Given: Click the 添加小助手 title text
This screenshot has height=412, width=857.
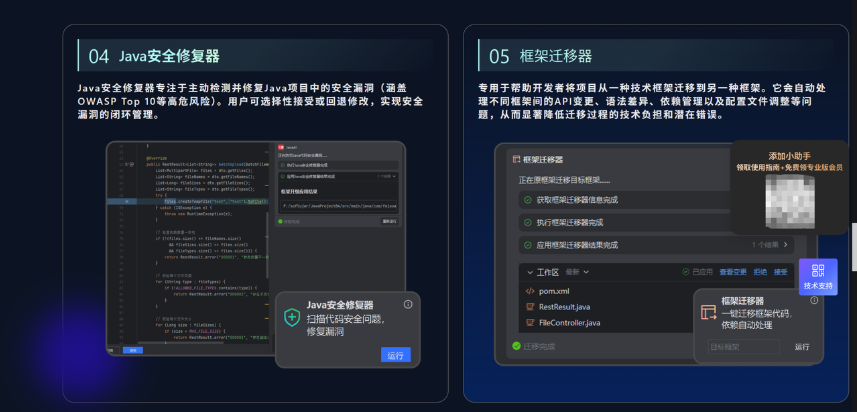Looking at the screenshot, I should click(789, 156).
